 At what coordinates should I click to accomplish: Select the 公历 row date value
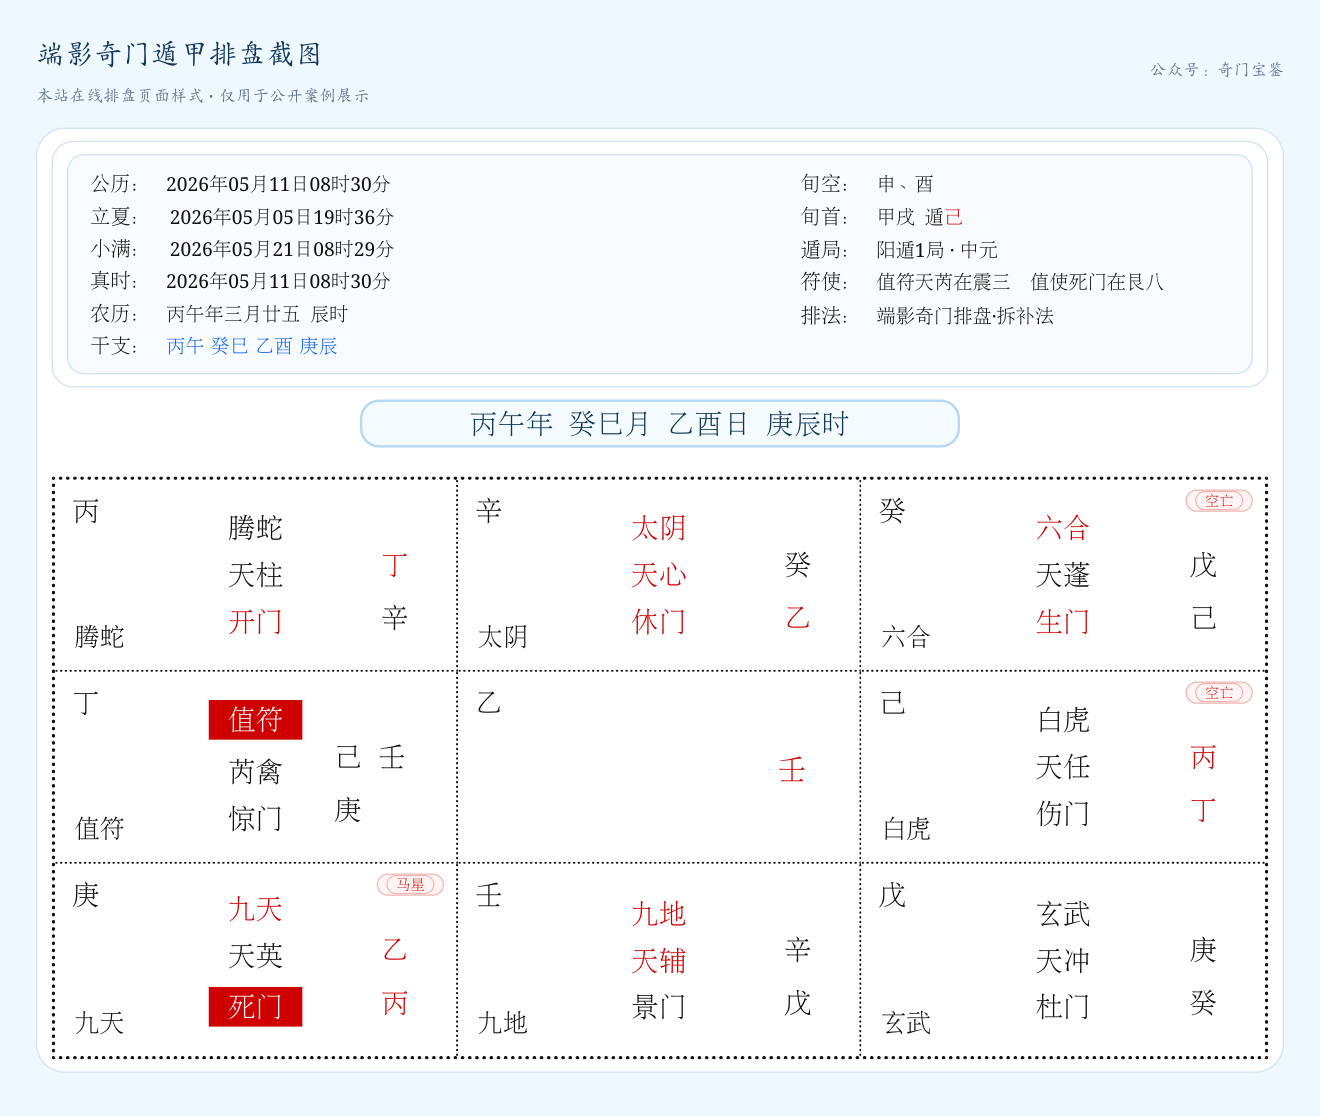point(278,184)
